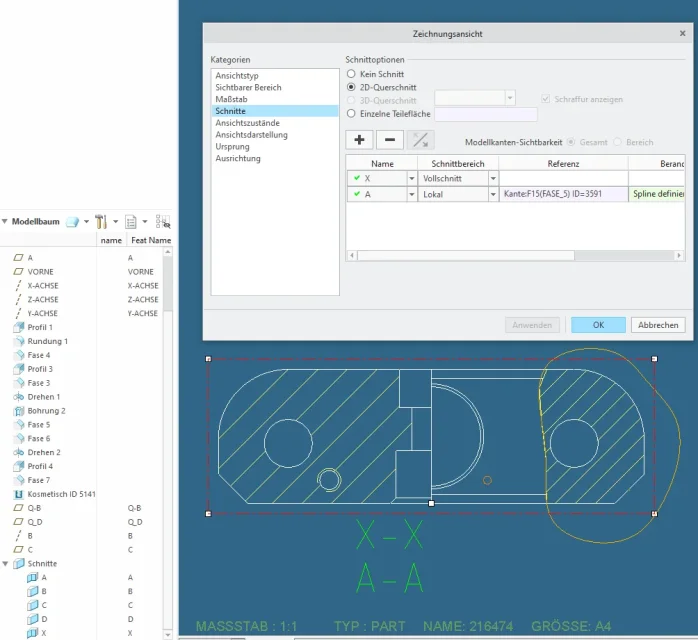Click the section table horizontal scrollbar
Screen dimensions: 698x640
(466, 255)
